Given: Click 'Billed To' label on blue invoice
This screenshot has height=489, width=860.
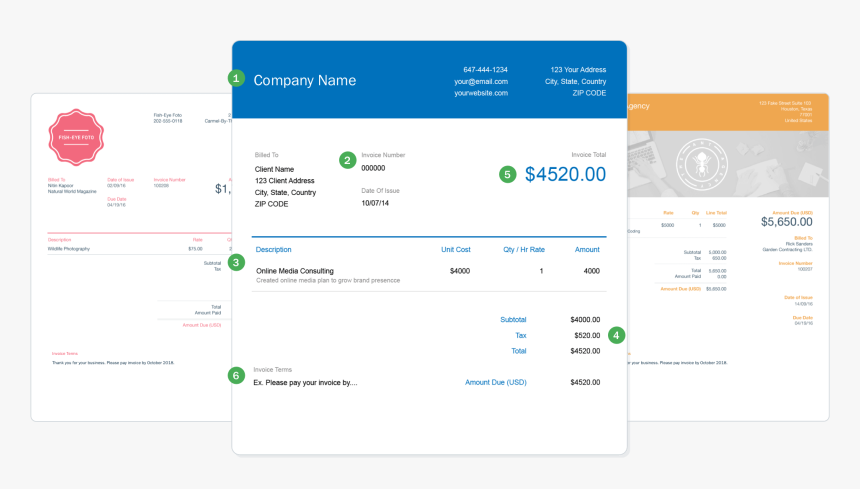Looking at the screenshot, I should (266, 155).
